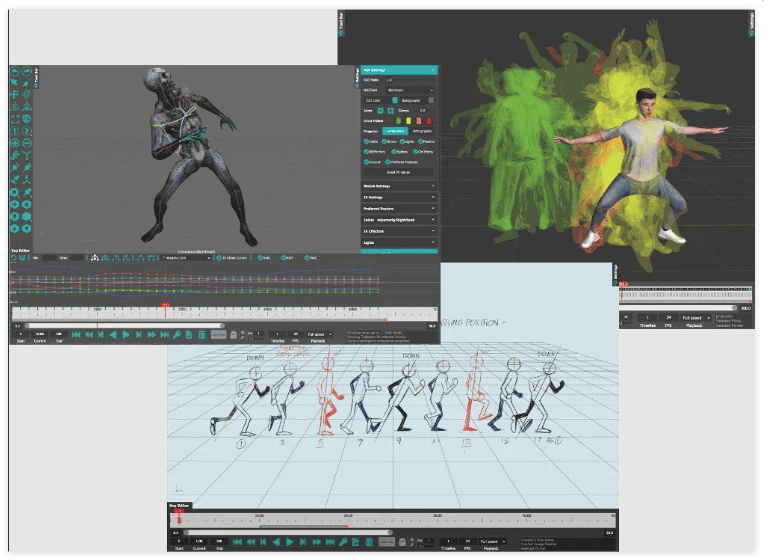The width and height of the screenshot is (764, 560).
Task: Toggle the ghost icon in the zombie window
Action: point(233,334)
